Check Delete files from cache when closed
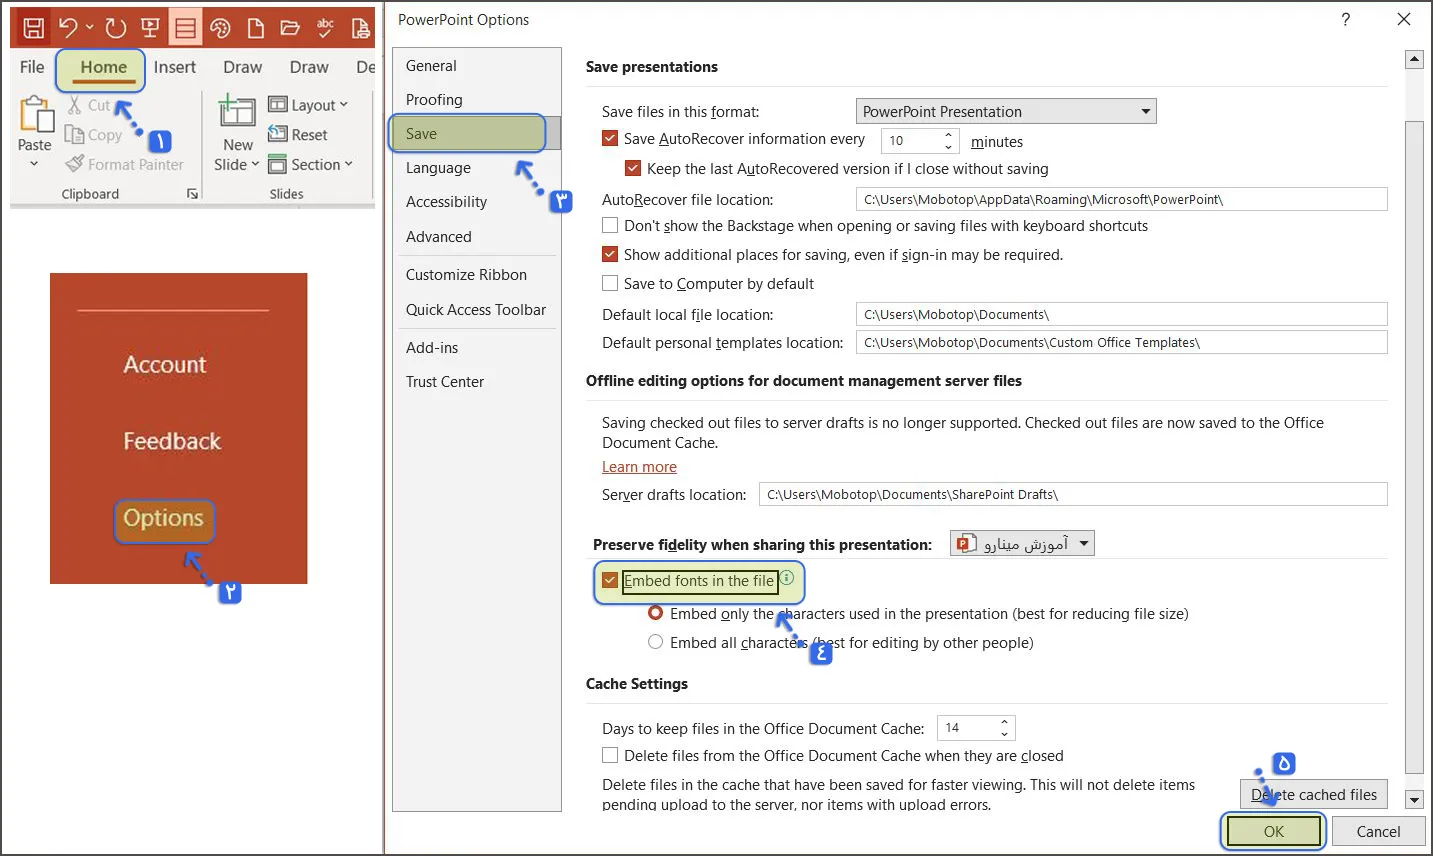The width and height of the screenshot is (1433, 856). (x=610, y=755)
